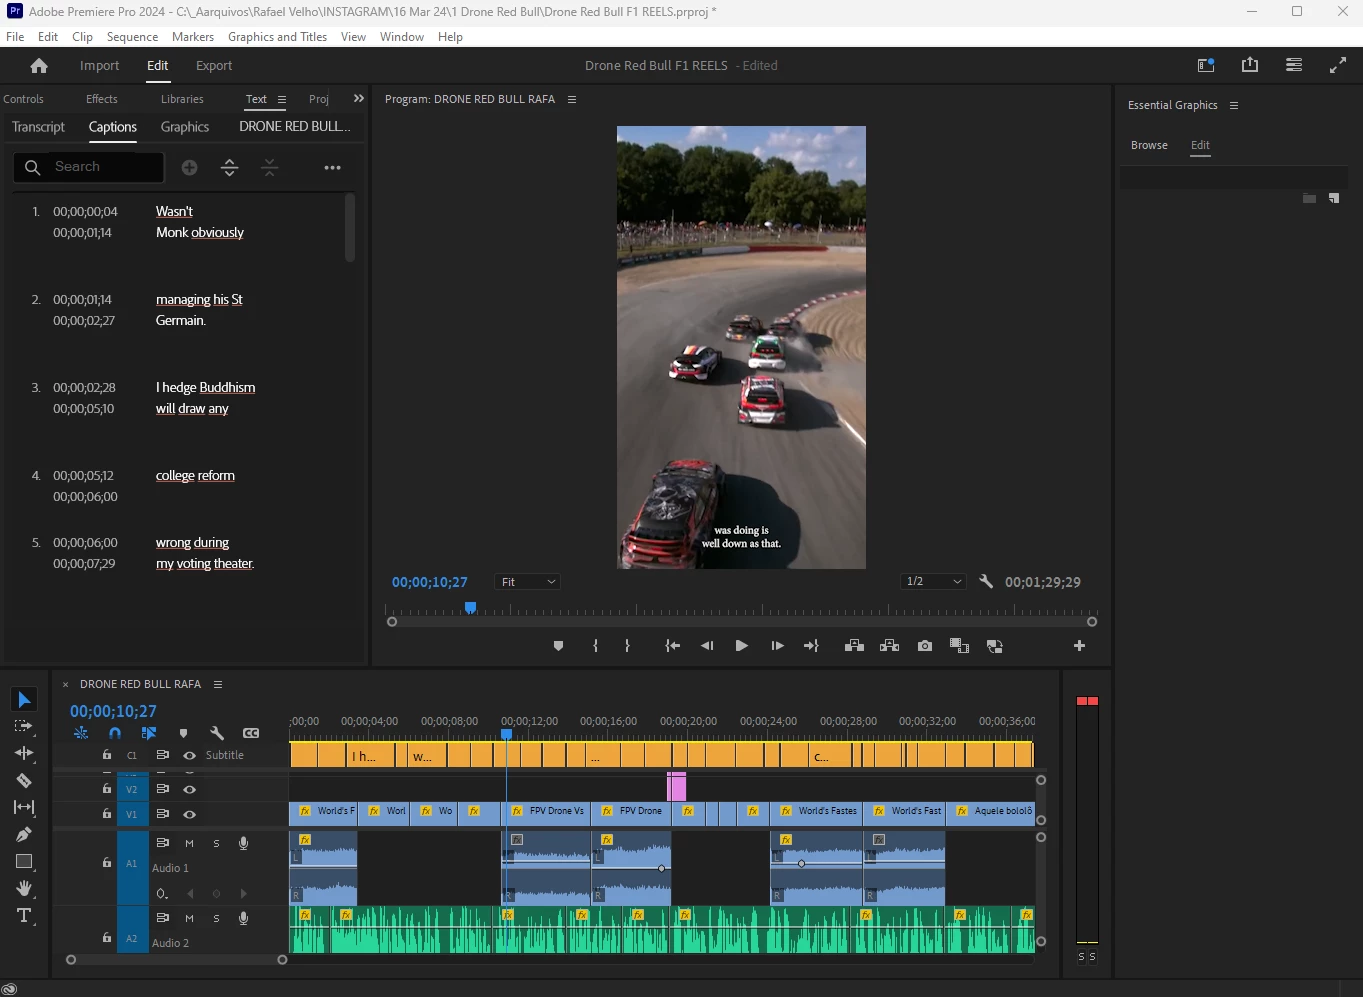
Task: Go to Out point
Action: coord(811,646)
